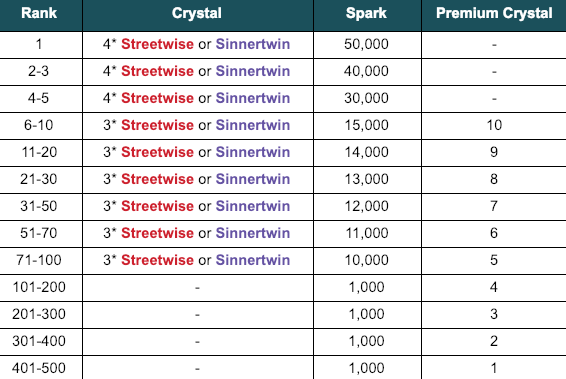
Task: Select the rank 401-500 cell
Action: click(41, 368)
